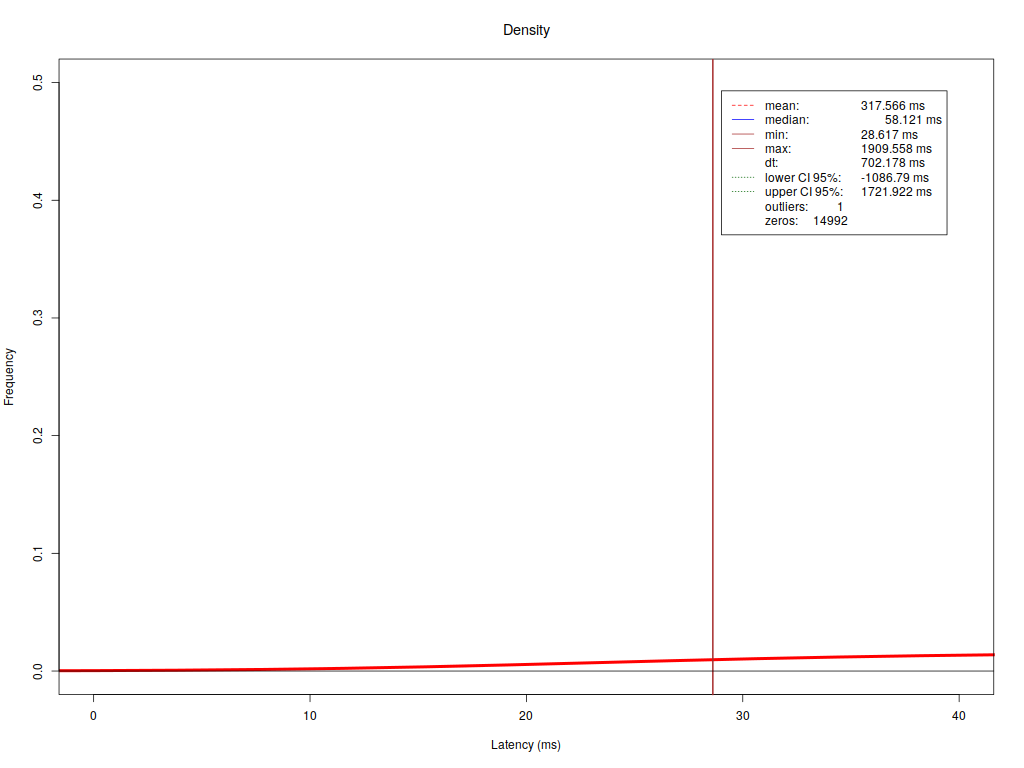Click the zeros count "14992"
This screenshot has height=768, width=1024.
830,221
